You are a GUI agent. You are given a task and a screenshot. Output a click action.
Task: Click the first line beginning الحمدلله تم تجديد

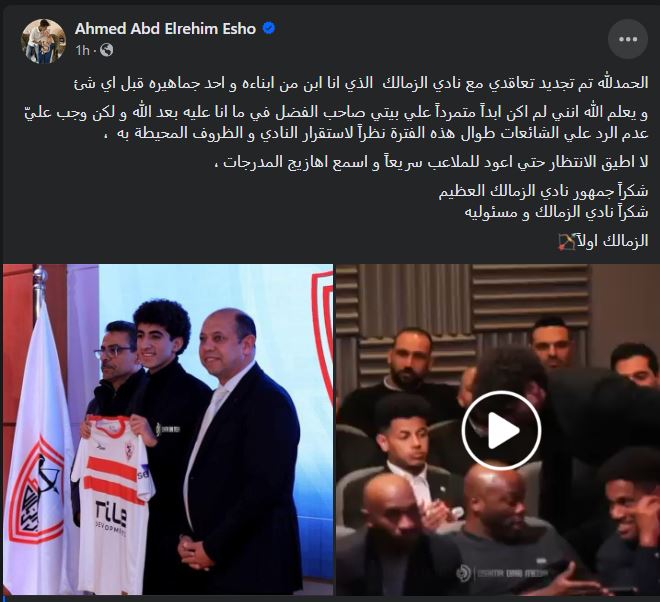pos(361,83)
